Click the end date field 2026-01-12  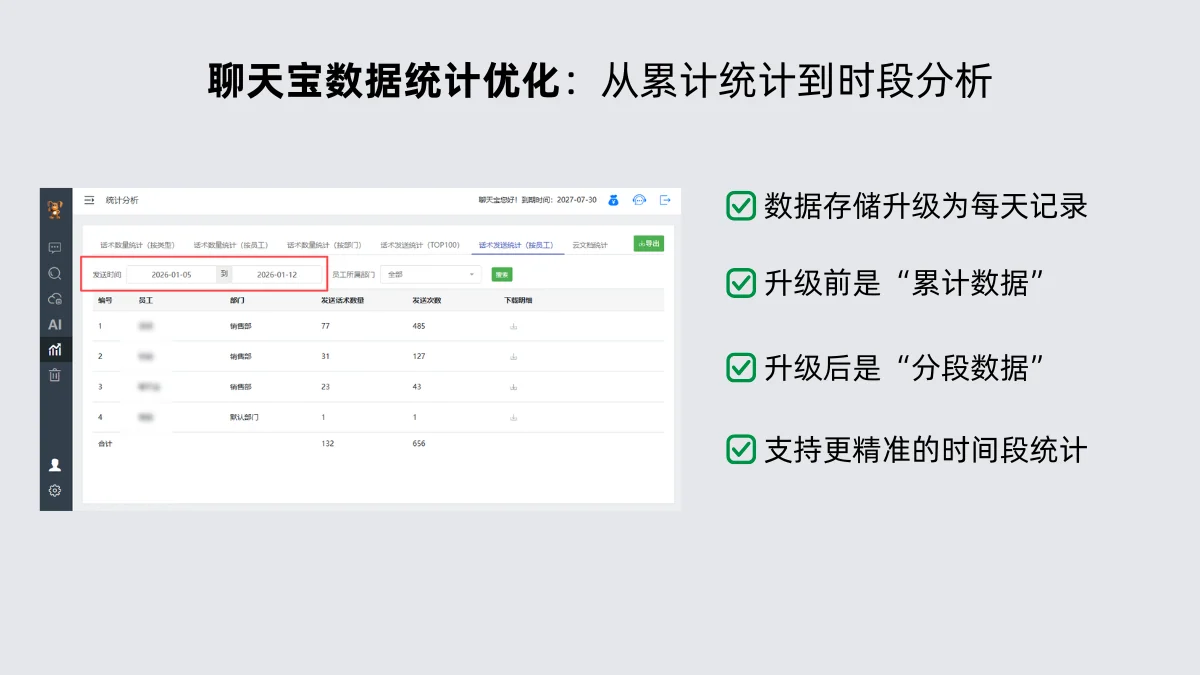click(277, 274)
